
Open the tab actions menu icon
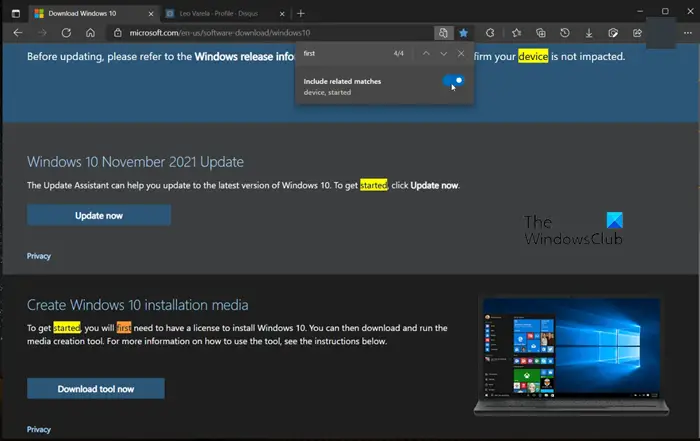click(16, 13)
